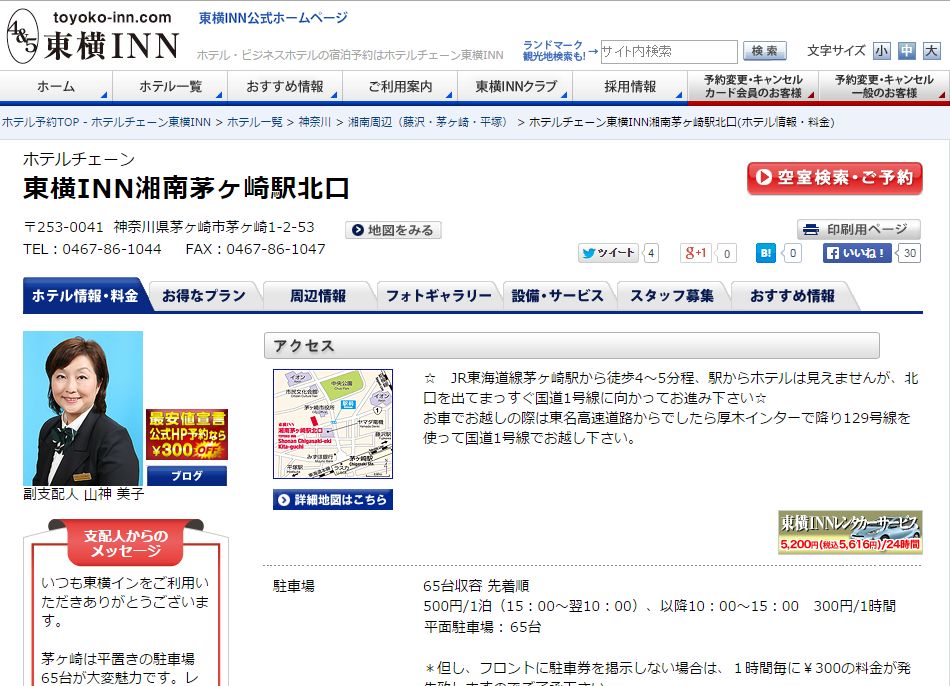Click the 詳細地図はこちら button
Image resolution: width=950 pixels, height=686 pixels.
[333, 499]
